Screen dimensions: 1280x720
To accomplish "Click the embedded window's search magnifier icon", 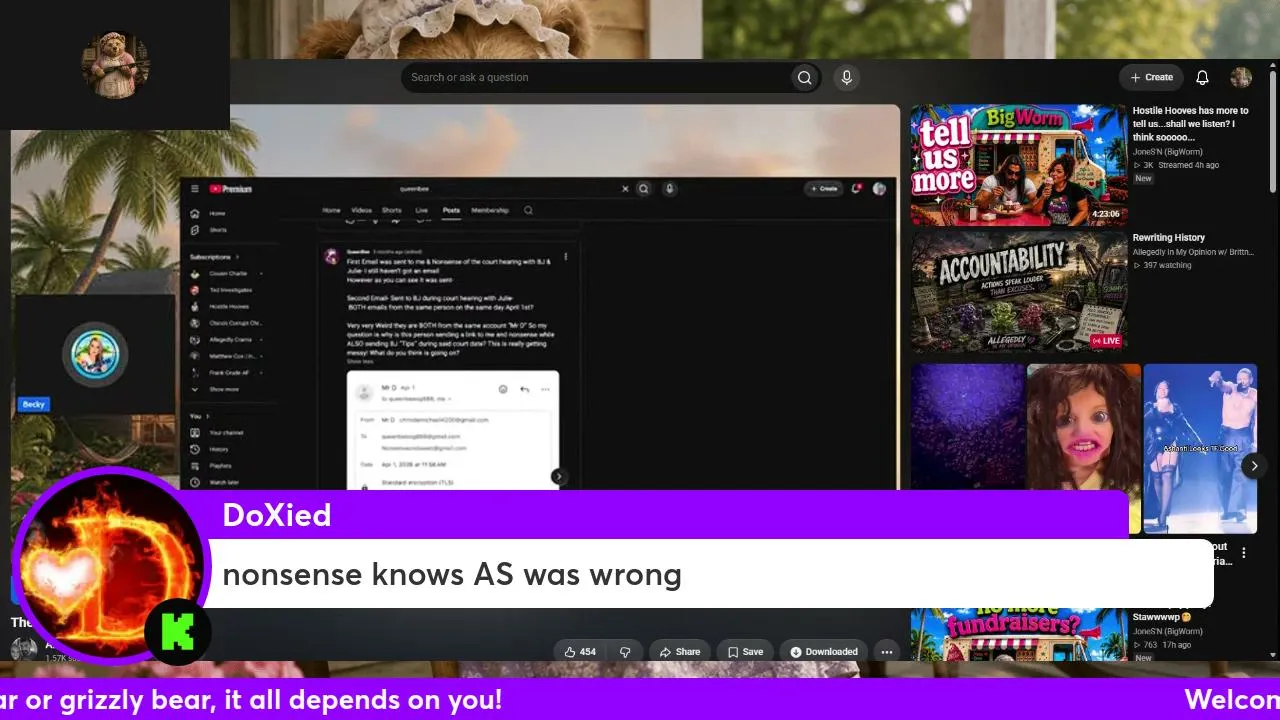I will (x=644, y=188).
